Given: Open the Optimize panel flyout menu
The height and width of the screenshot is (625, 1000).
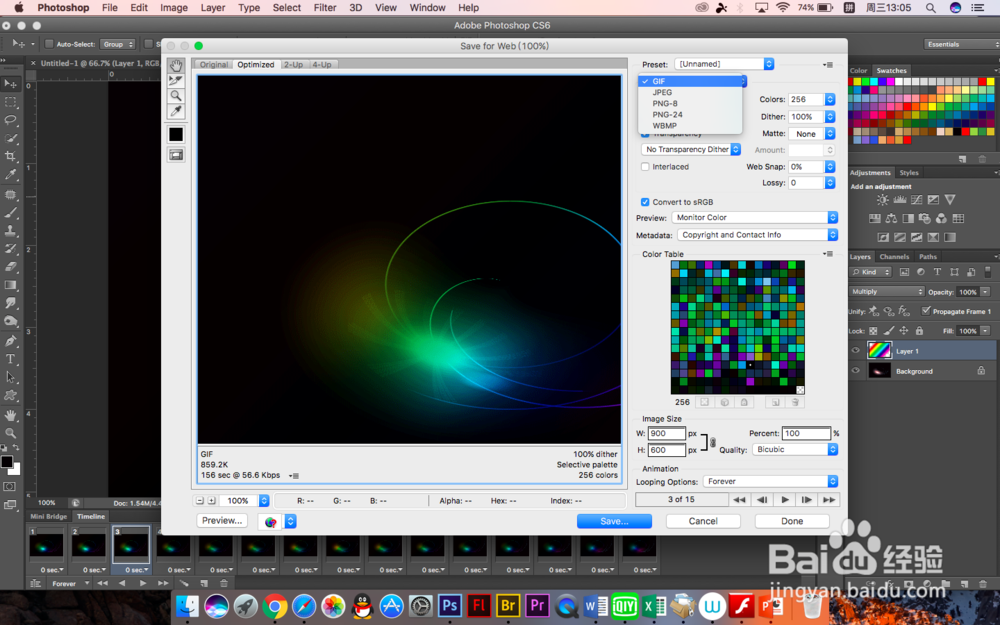Looking at the screenshot, I should tap(828, 64).
